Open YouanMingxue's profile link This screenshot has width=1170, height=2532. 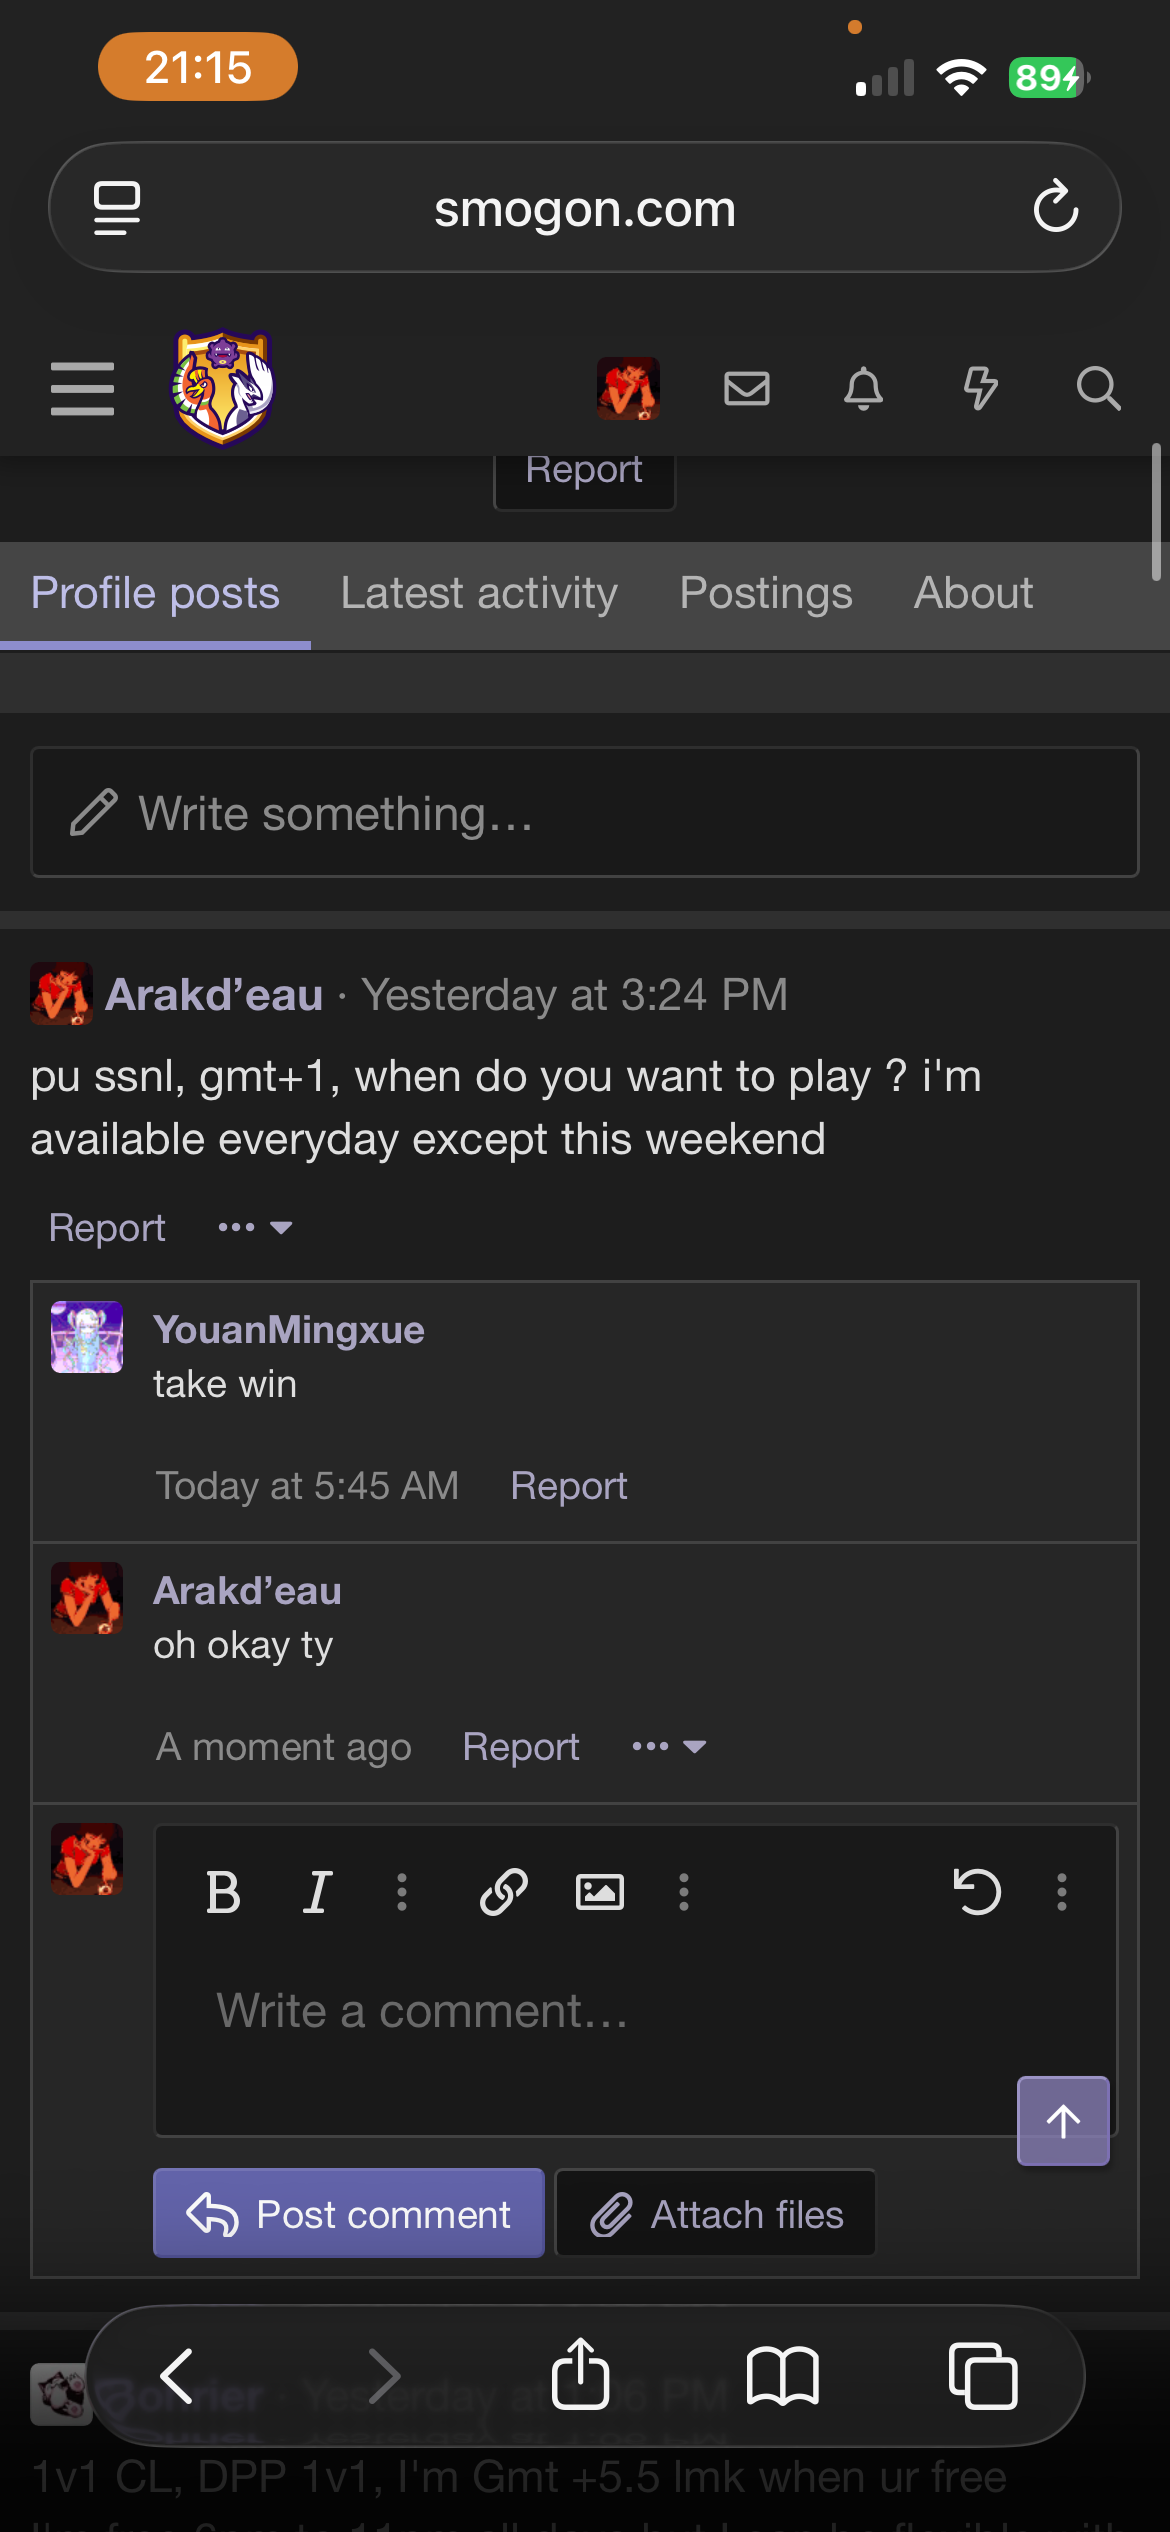(288, 1330)
